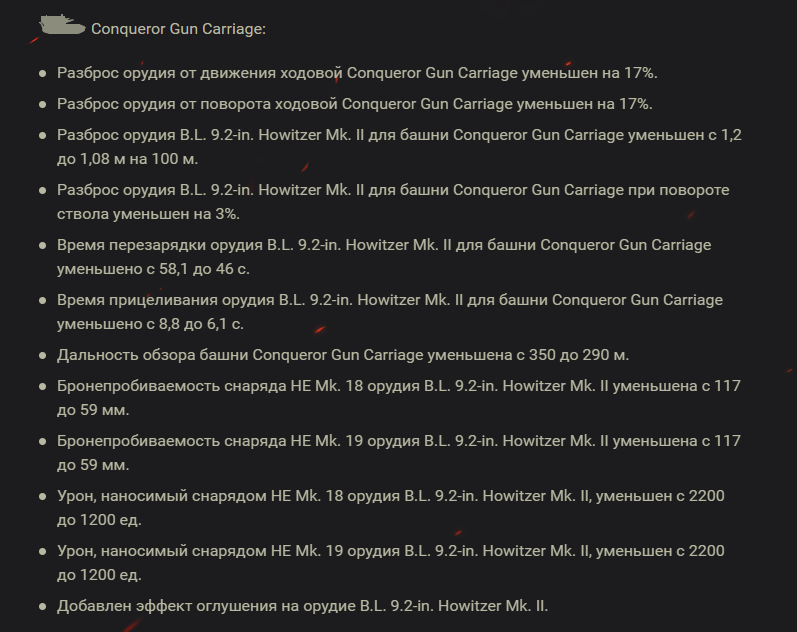Click the line about dispersion on hull traverse
The height and width of the screenshot is (632, 797).
pos(354,104)
